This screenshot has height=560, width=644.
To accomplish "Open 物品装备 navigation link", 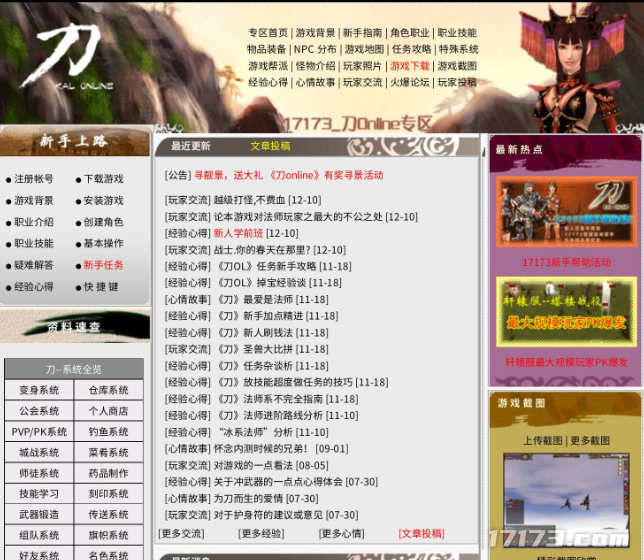I will [267, 49].
